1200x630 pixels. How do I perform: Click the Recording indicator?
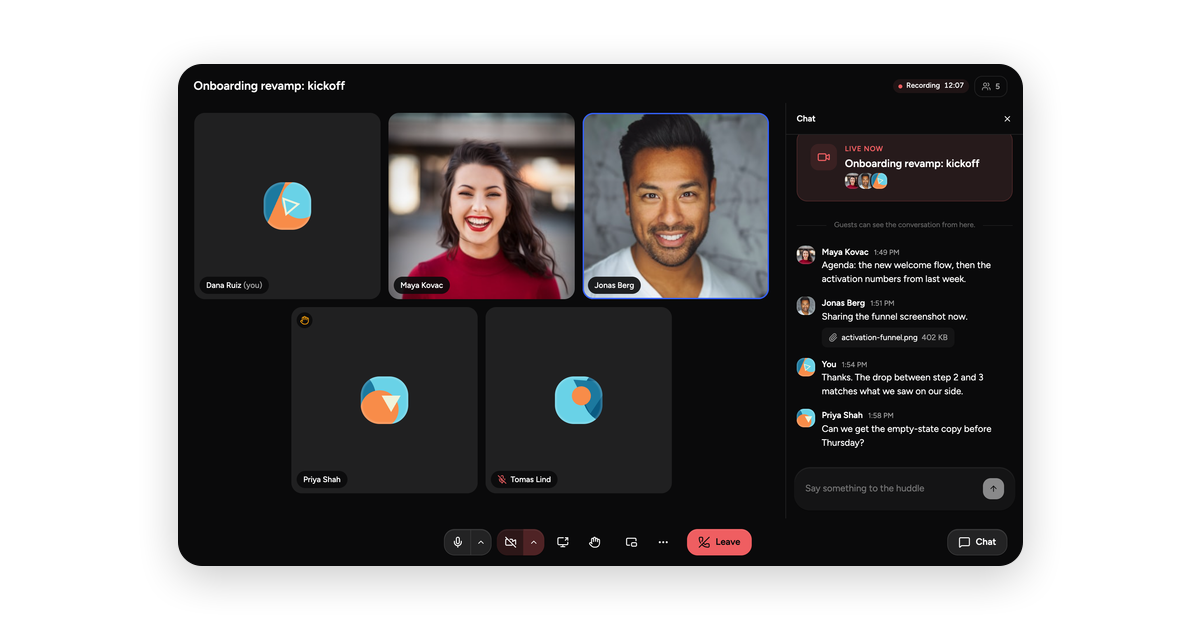931,86
